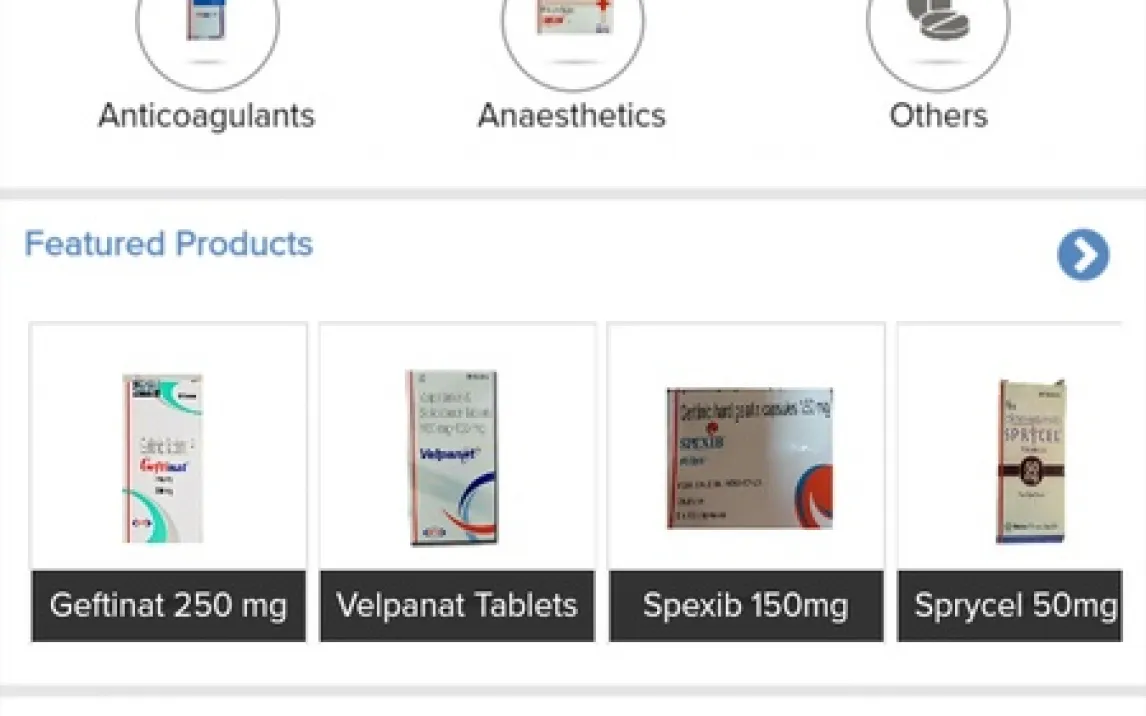This screenshot has height=716, width=1146.
Task: Click the Geftinat 250 mg caption
Action: (168, 606)
